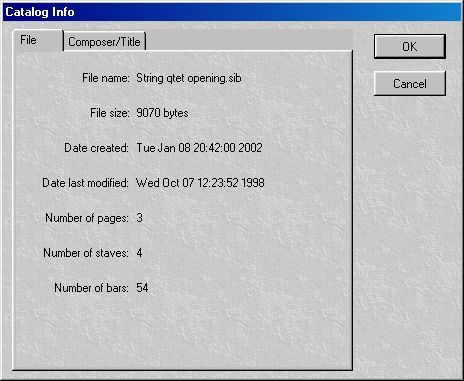Click the 'Tue Jan 08 20:42:00 2002' date
The image size is (464, 381).
pyautogui.click(x=199, y=148)
